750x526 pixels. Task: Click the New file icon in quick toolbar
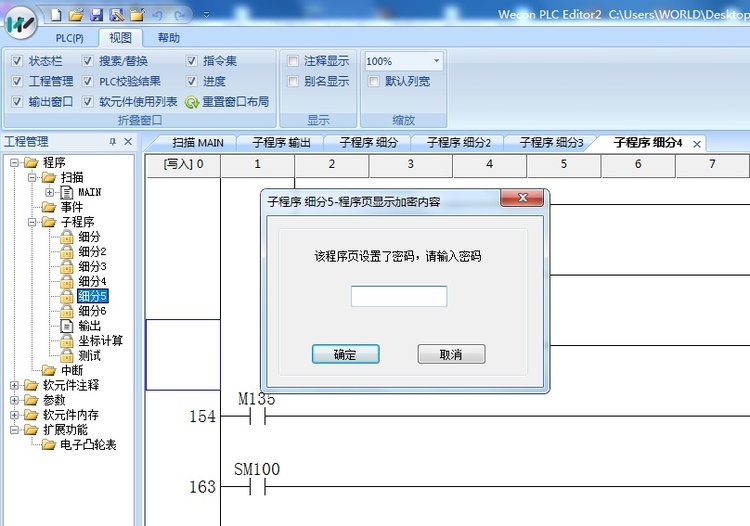point(56,15)
